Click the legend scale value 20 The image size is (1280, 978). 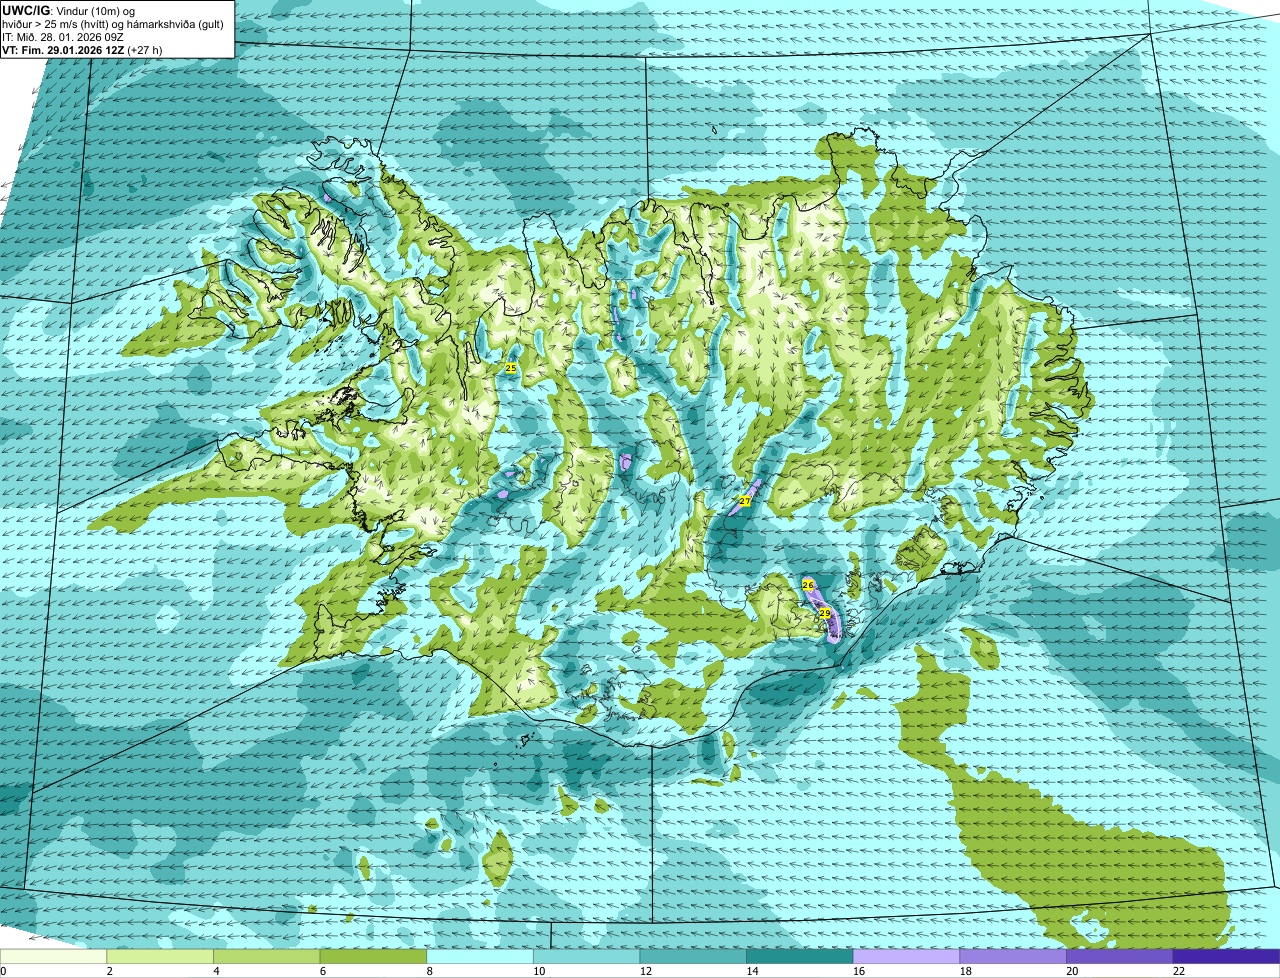pyautogui.click(x=1072, y=971)
